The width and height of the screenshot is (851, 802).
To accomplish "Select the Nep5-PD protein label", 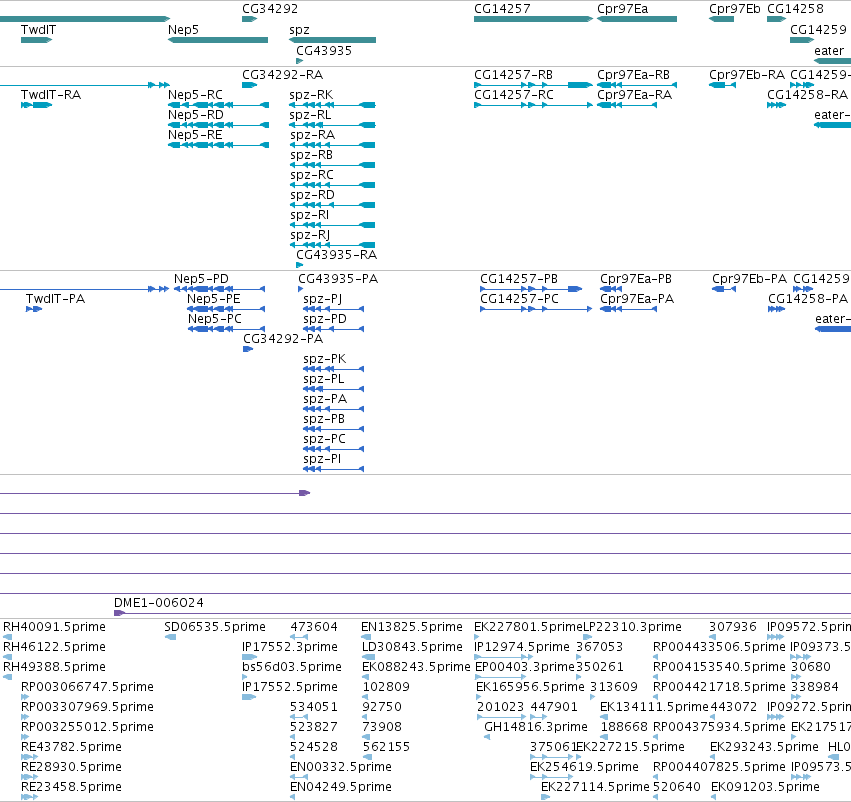I will [x=201, y=279].
